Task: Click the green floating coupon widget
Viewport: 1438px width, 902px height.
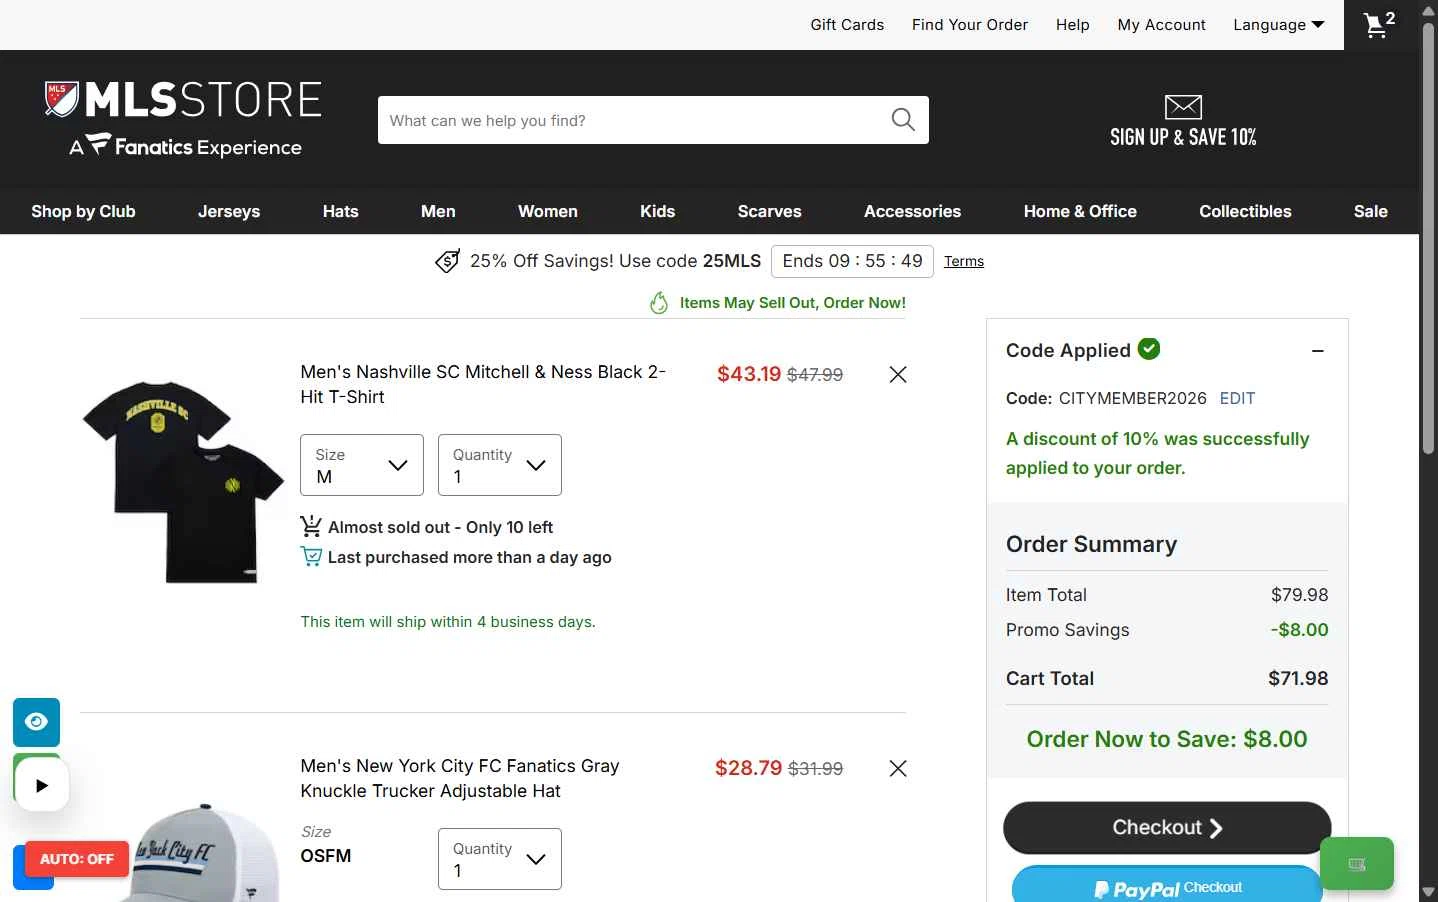Action: tap(1357, 863)
